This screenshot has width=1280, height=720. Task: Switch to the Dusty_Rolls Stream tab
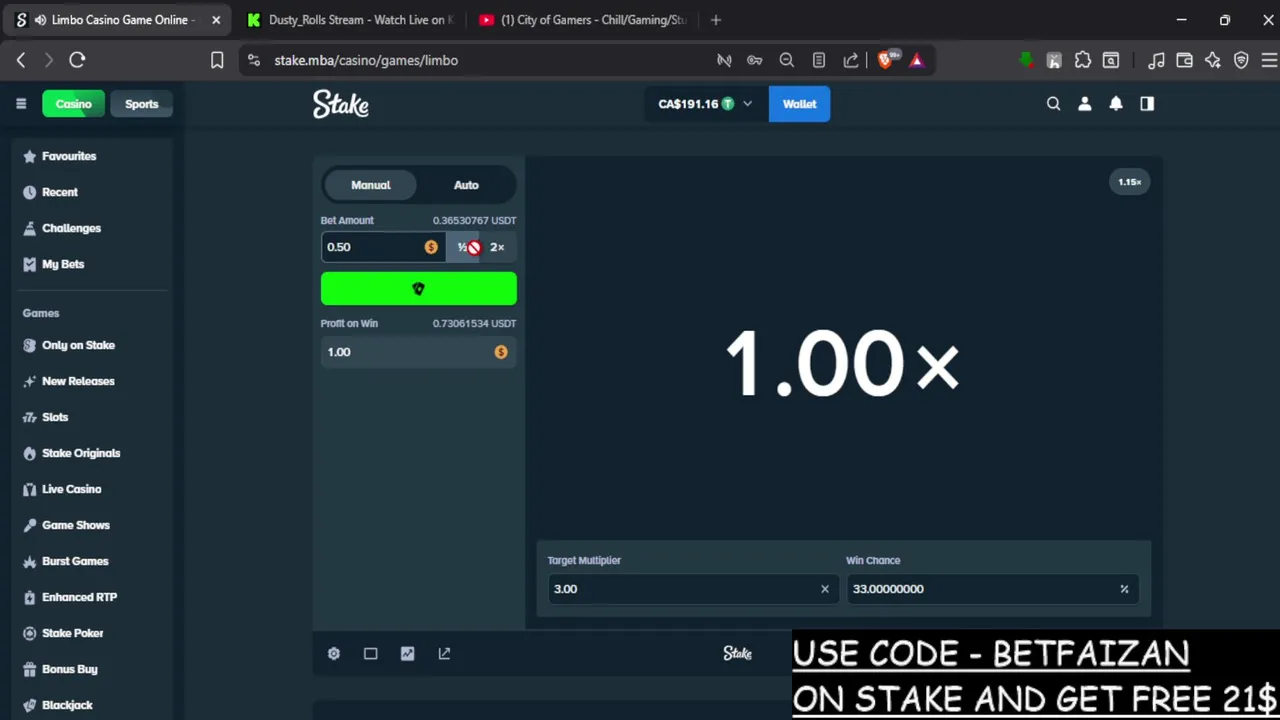[350, 20]
